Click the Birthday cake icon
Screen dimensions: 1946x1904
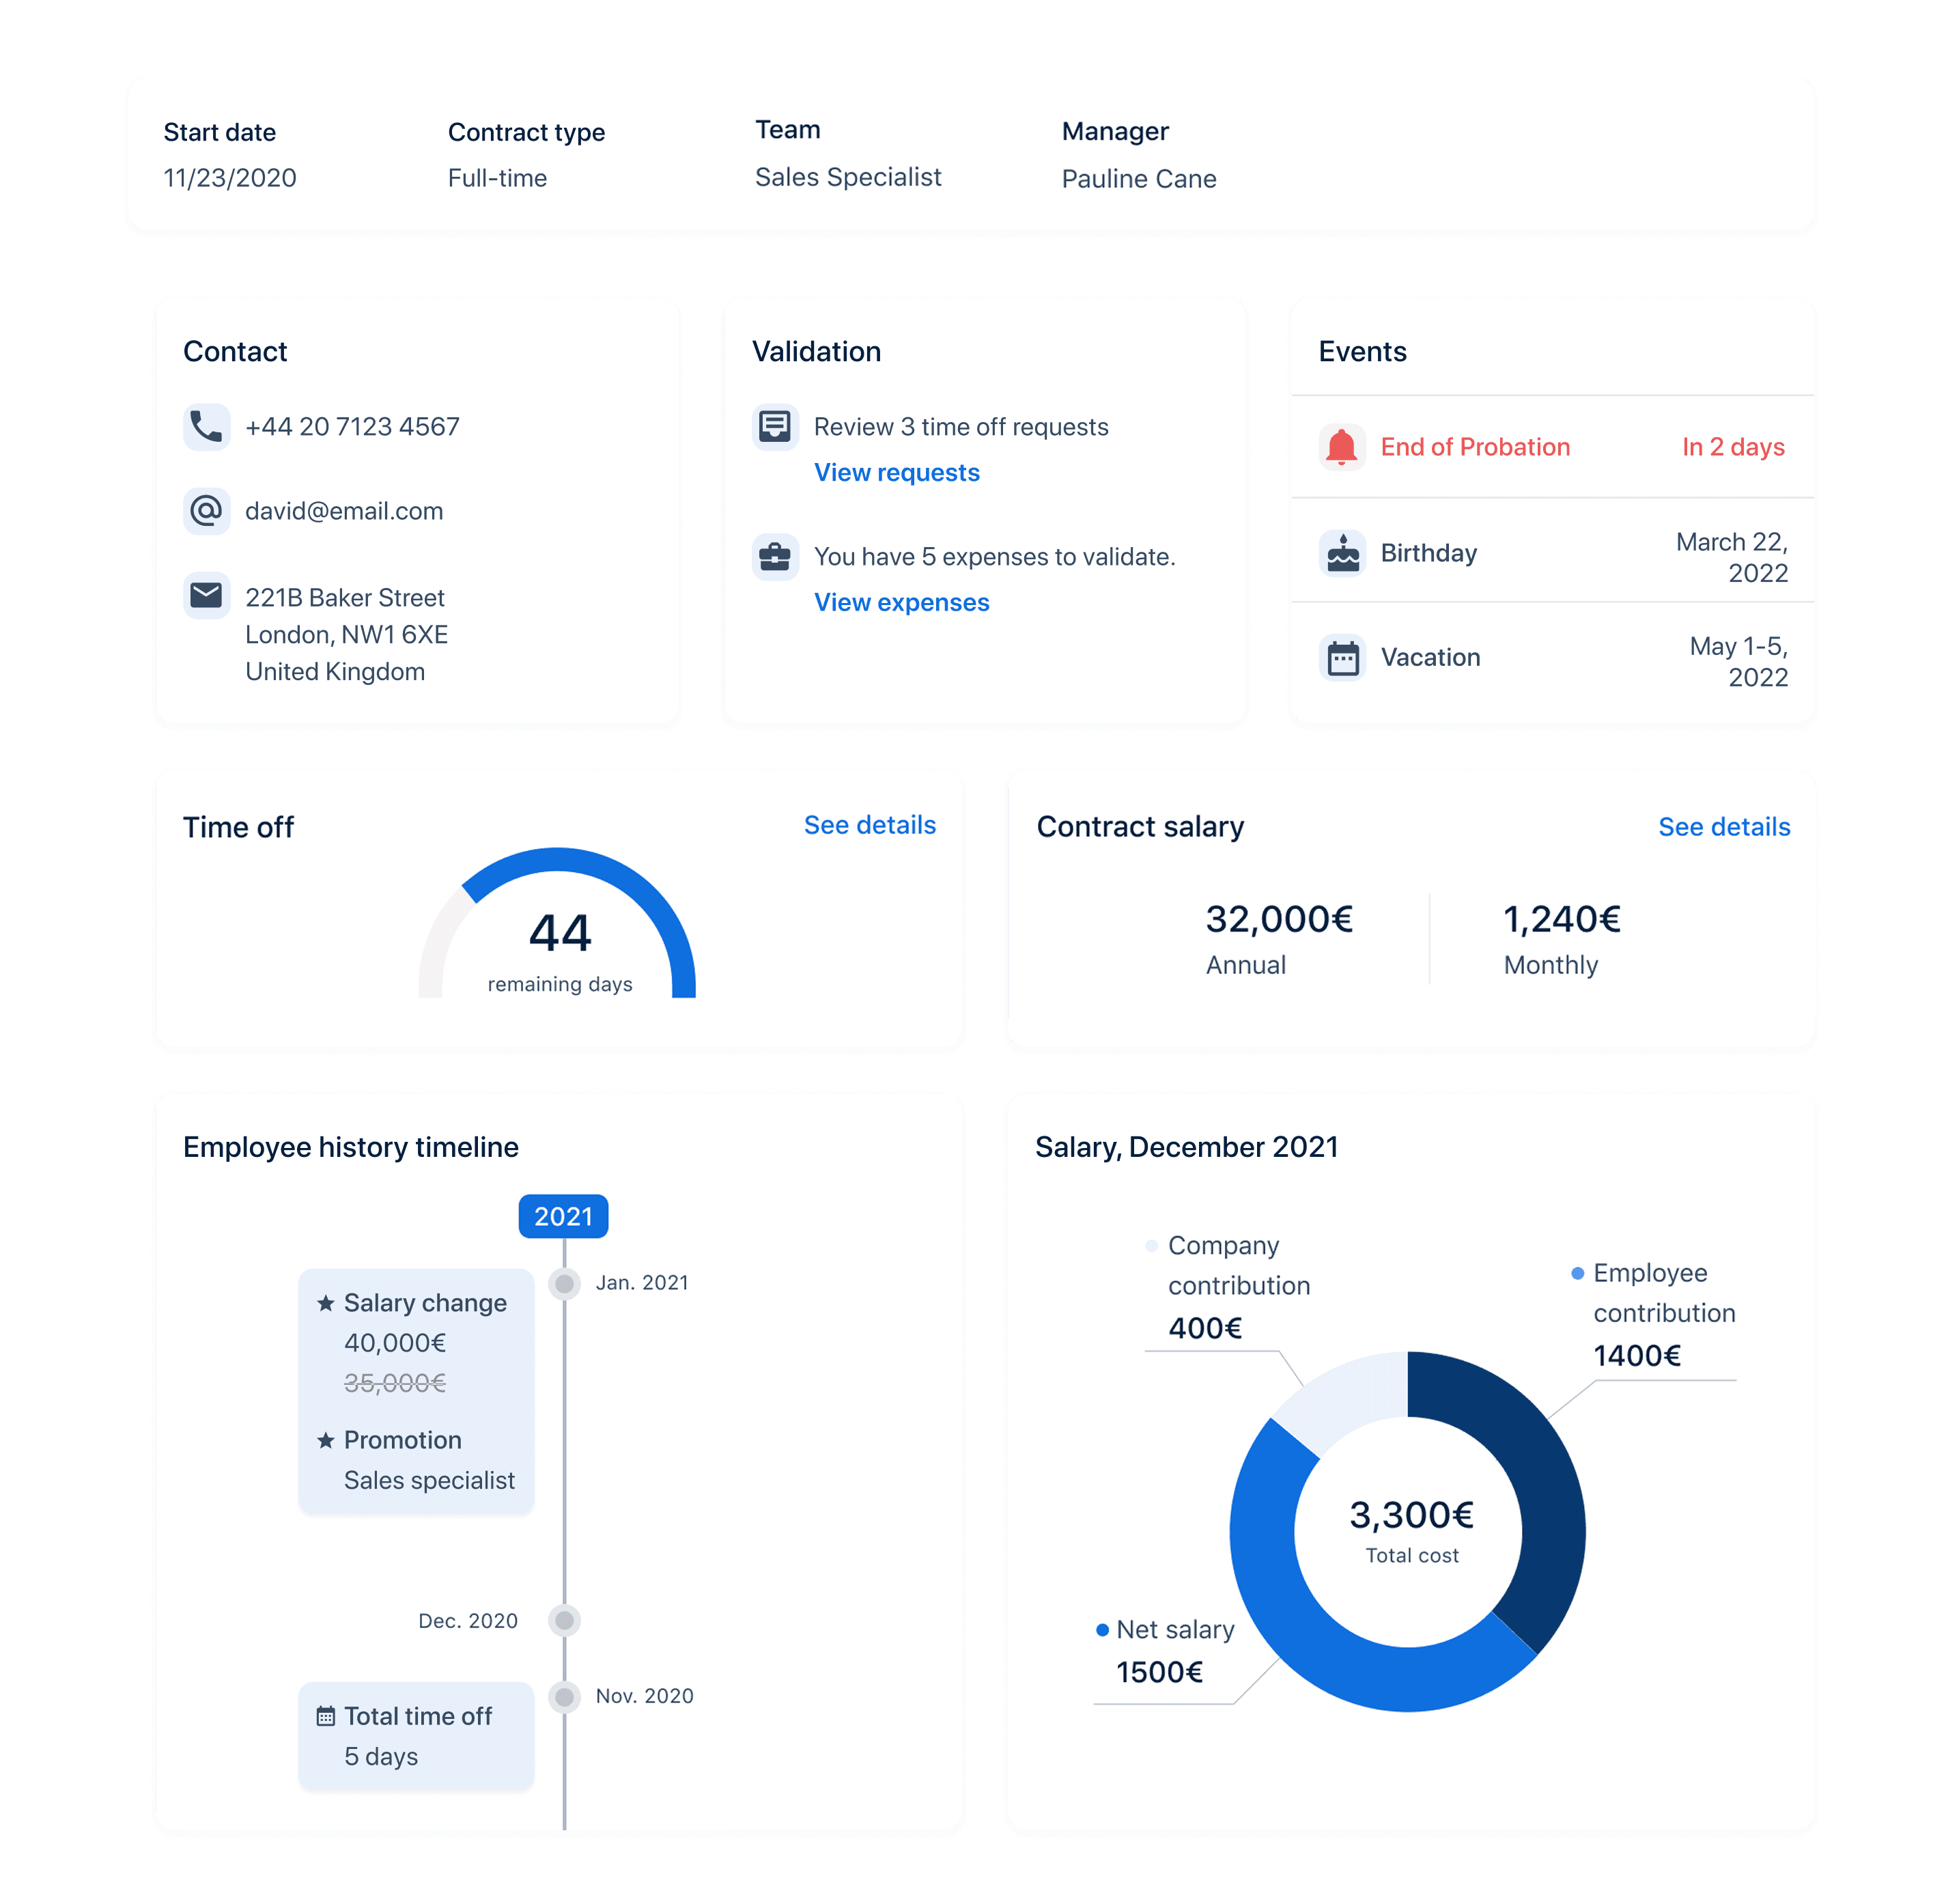[1342, 553]
